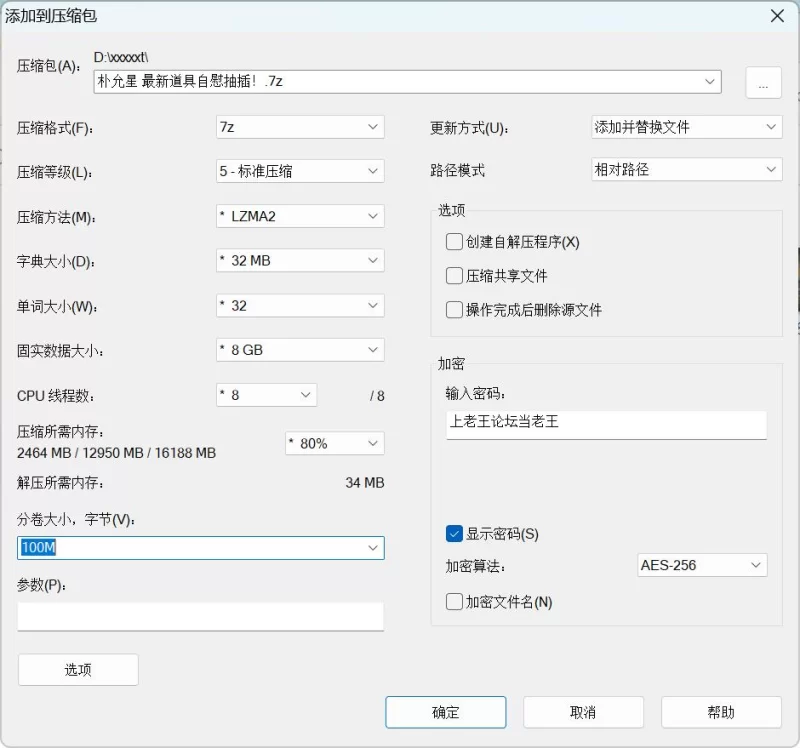Enable the 创建自解压程序 checkbox
Image resolution: width=800 pixels, height=748 pixels.
pyautogui.click(x=455, y=242)
